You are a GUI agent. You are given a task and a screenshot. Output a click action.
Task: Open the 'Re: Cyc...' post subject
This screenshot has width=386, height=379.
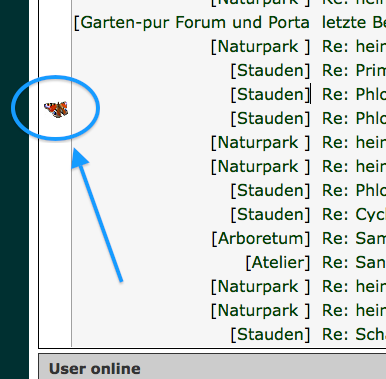(354, 214)
